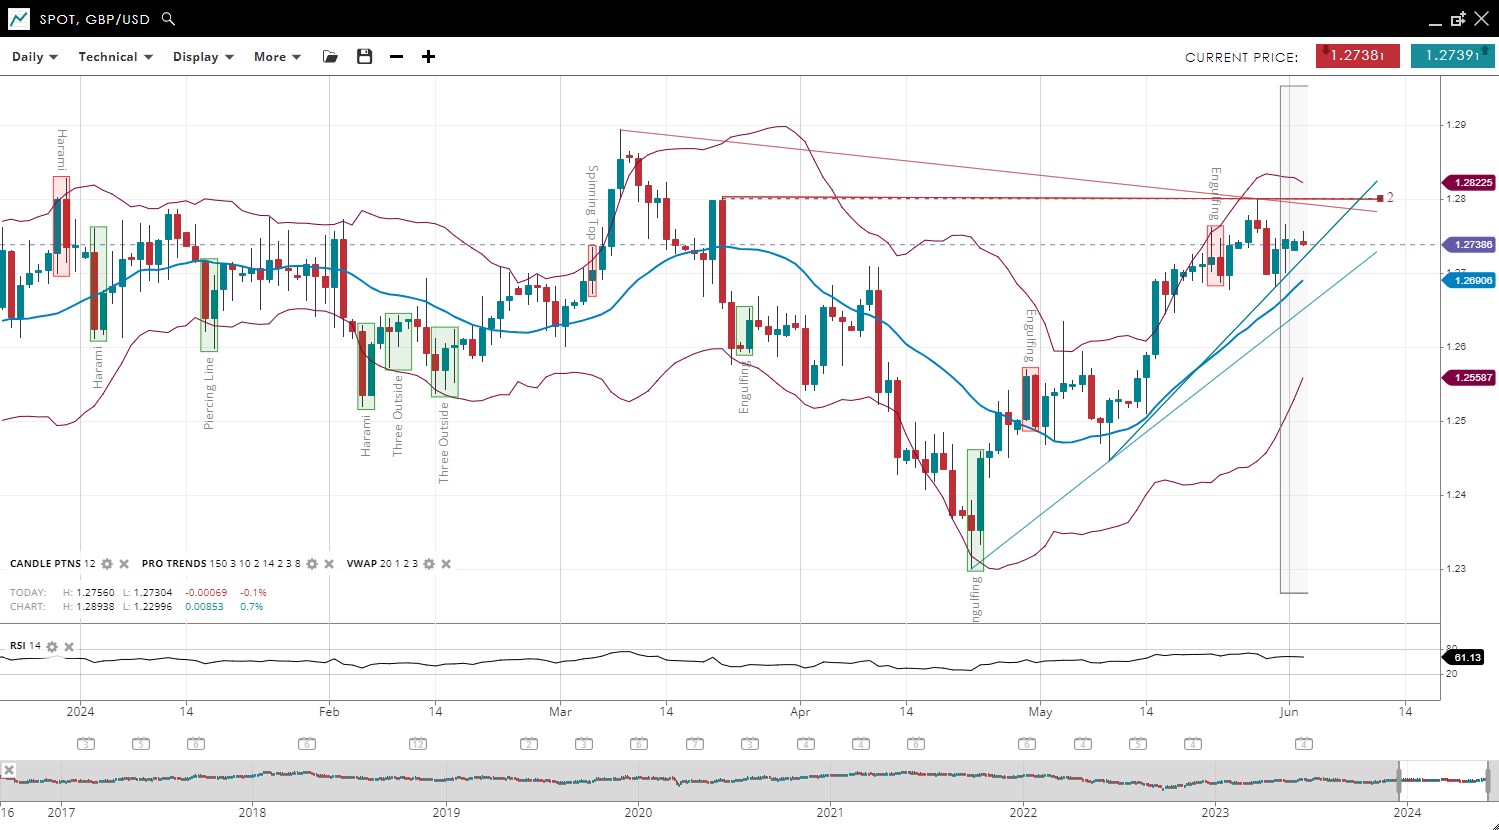
Task: Open a saved chart with folder icon
Action: [x=330, y=57]
